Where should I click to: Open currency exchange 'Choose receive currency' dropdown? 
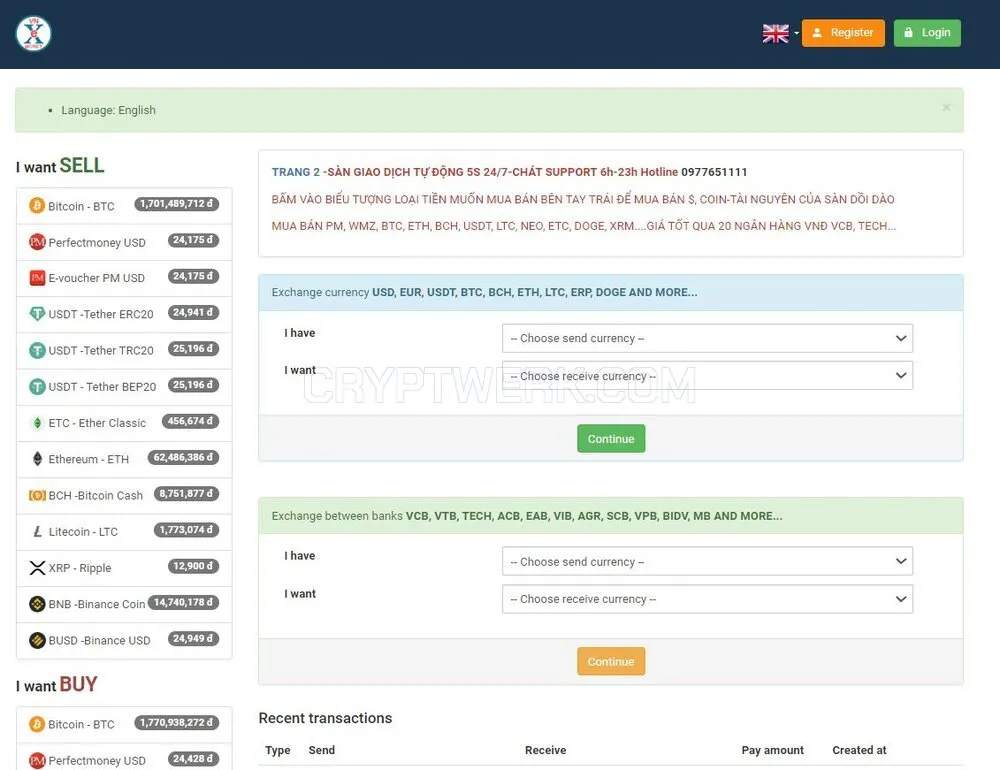pos(707,376)
